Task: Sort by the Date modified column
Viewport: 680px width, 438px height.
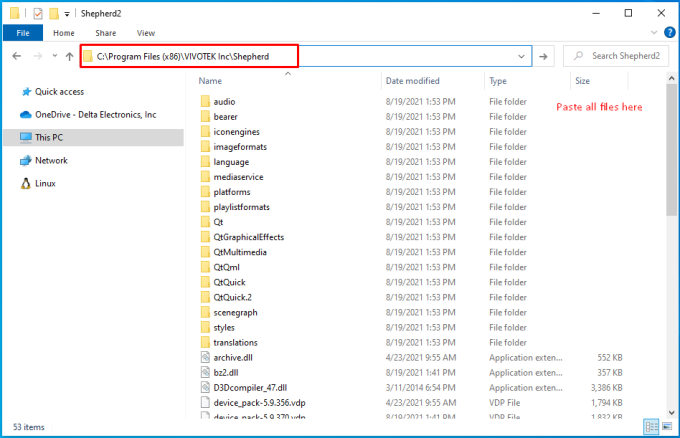Action: pyautogui.click(x=412, y=80)
